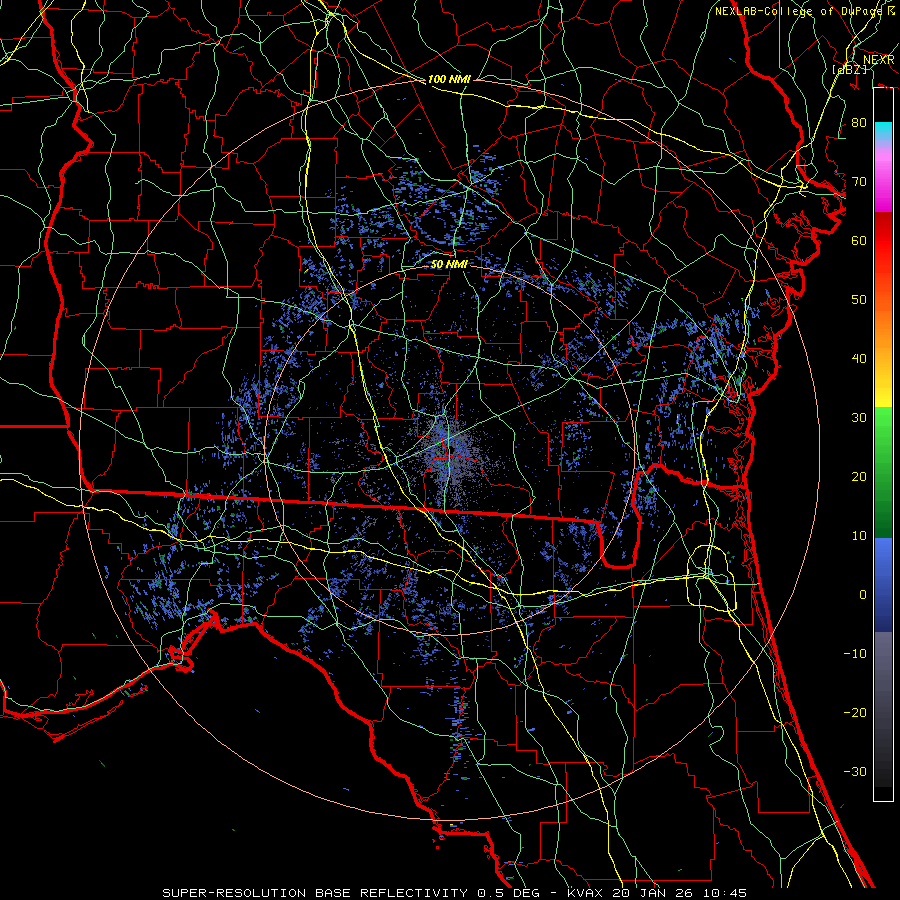Click the "20" value on the dBZ scale
Screen dimensions: 900x900
click(859, 476)
